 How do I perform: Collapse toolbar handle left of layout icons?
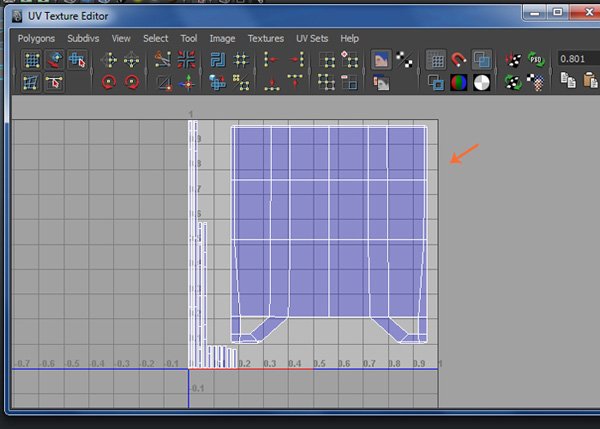(x=201, y=71)
